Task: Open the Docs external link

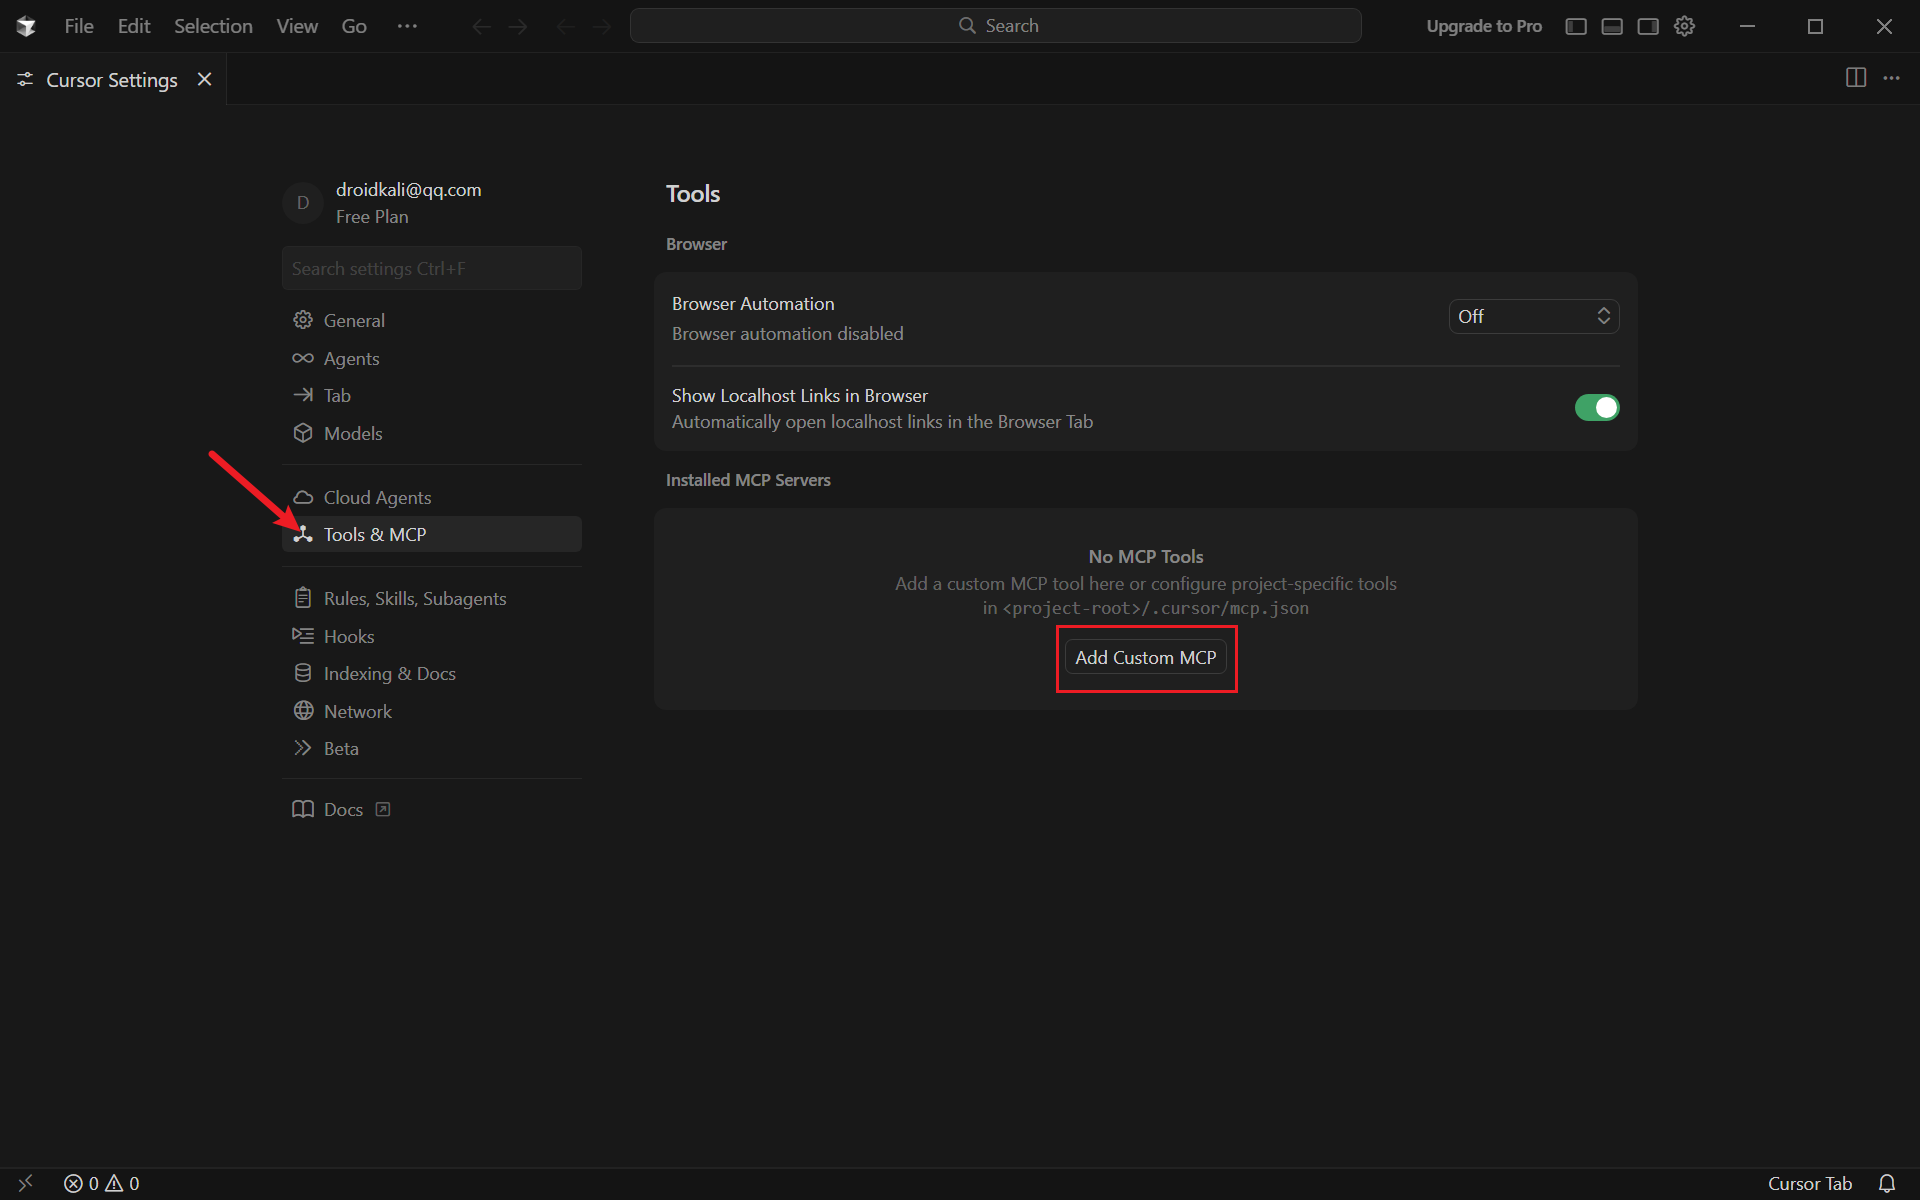Action: (x=342, y=810)
